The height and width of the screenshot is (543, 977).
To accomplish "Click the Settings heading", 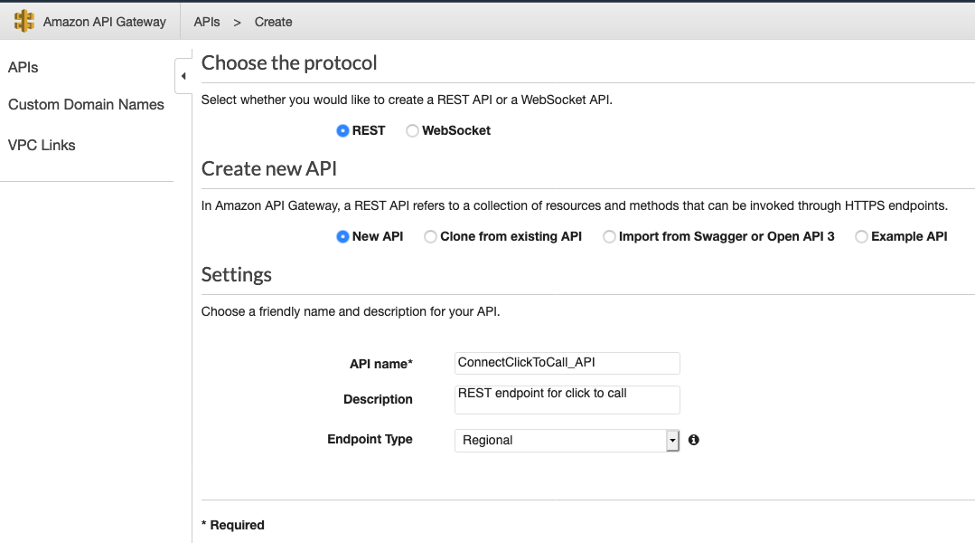I will pyautogui.click(x=236, y=275).
